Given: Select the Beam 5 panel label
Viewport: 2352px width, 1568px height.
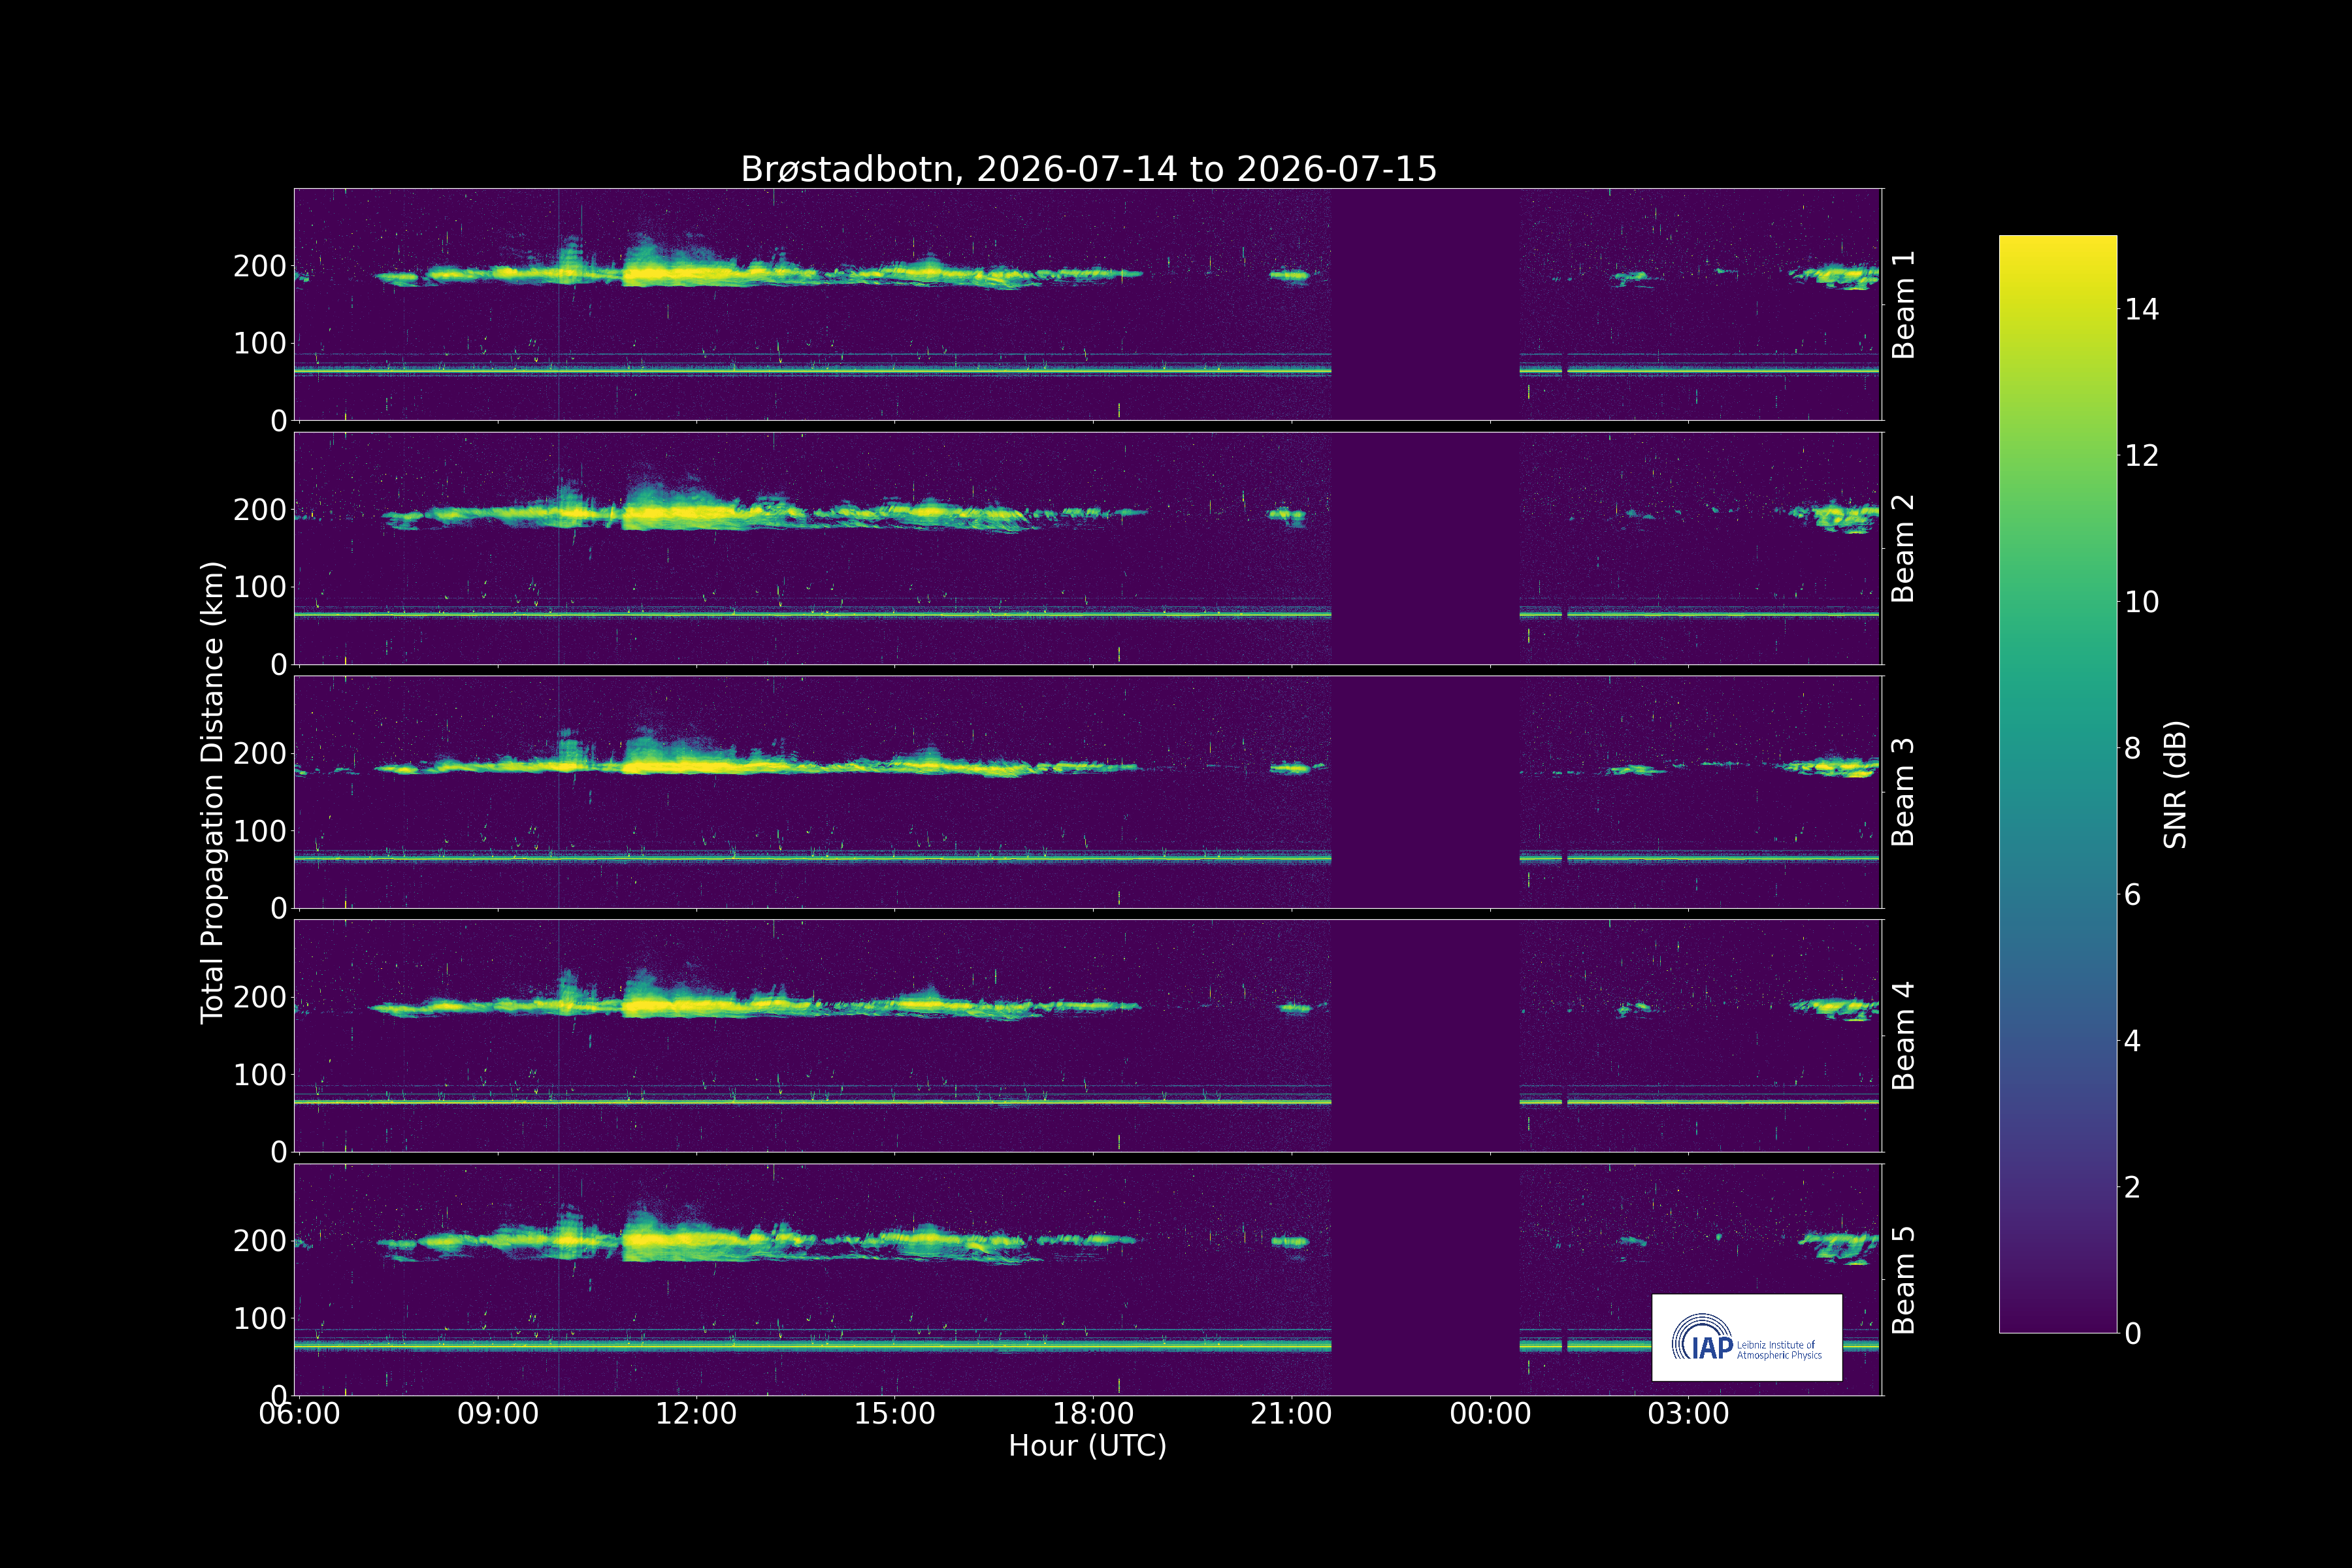Looking at the screenshot, I should (1903, 1279).
